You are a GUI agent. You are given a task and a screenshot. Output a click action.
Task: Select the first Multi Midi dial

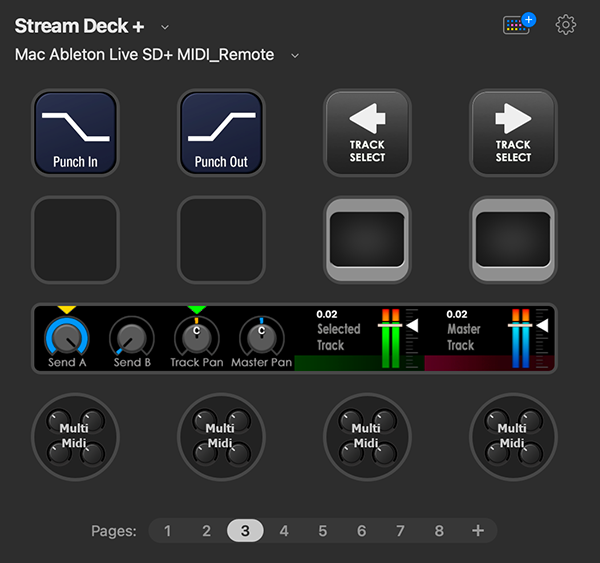click(75, 437)
